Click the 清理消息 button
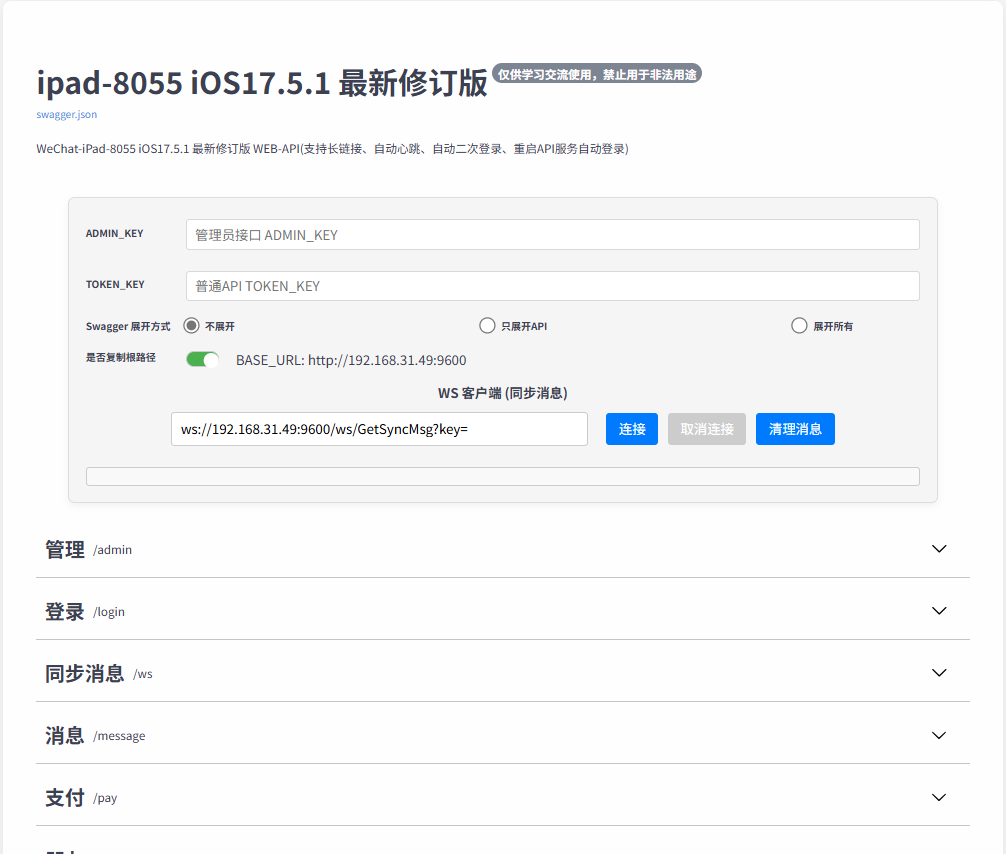 795,429
